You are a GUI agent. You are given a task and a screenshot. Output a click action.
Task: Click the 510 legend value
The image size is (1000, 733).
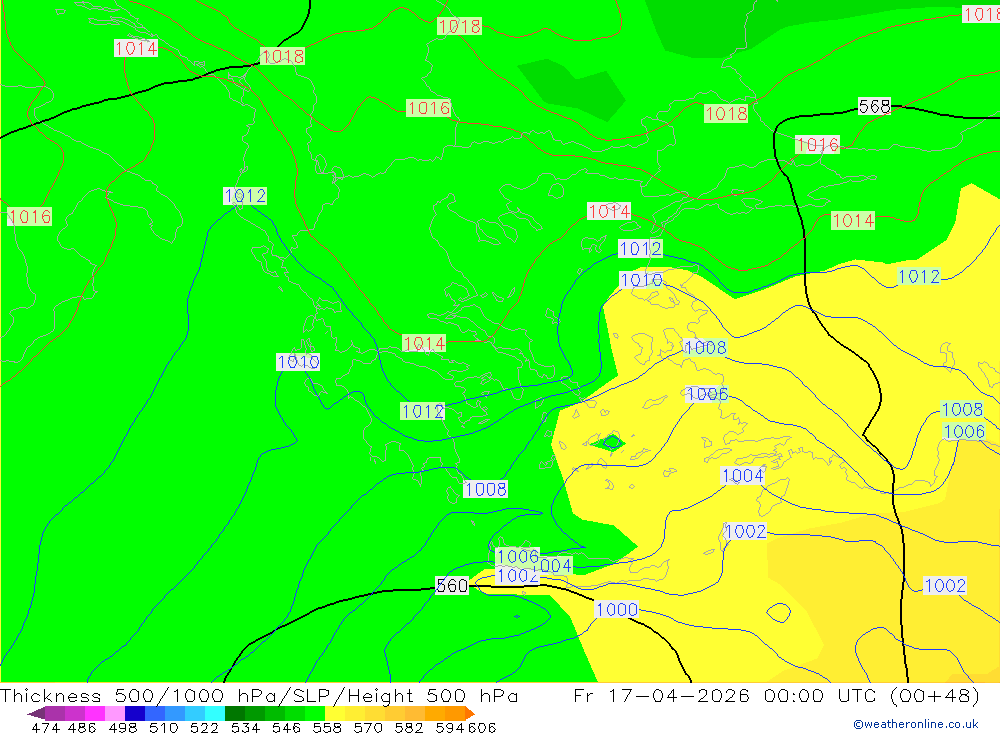(x=163, y=727)
